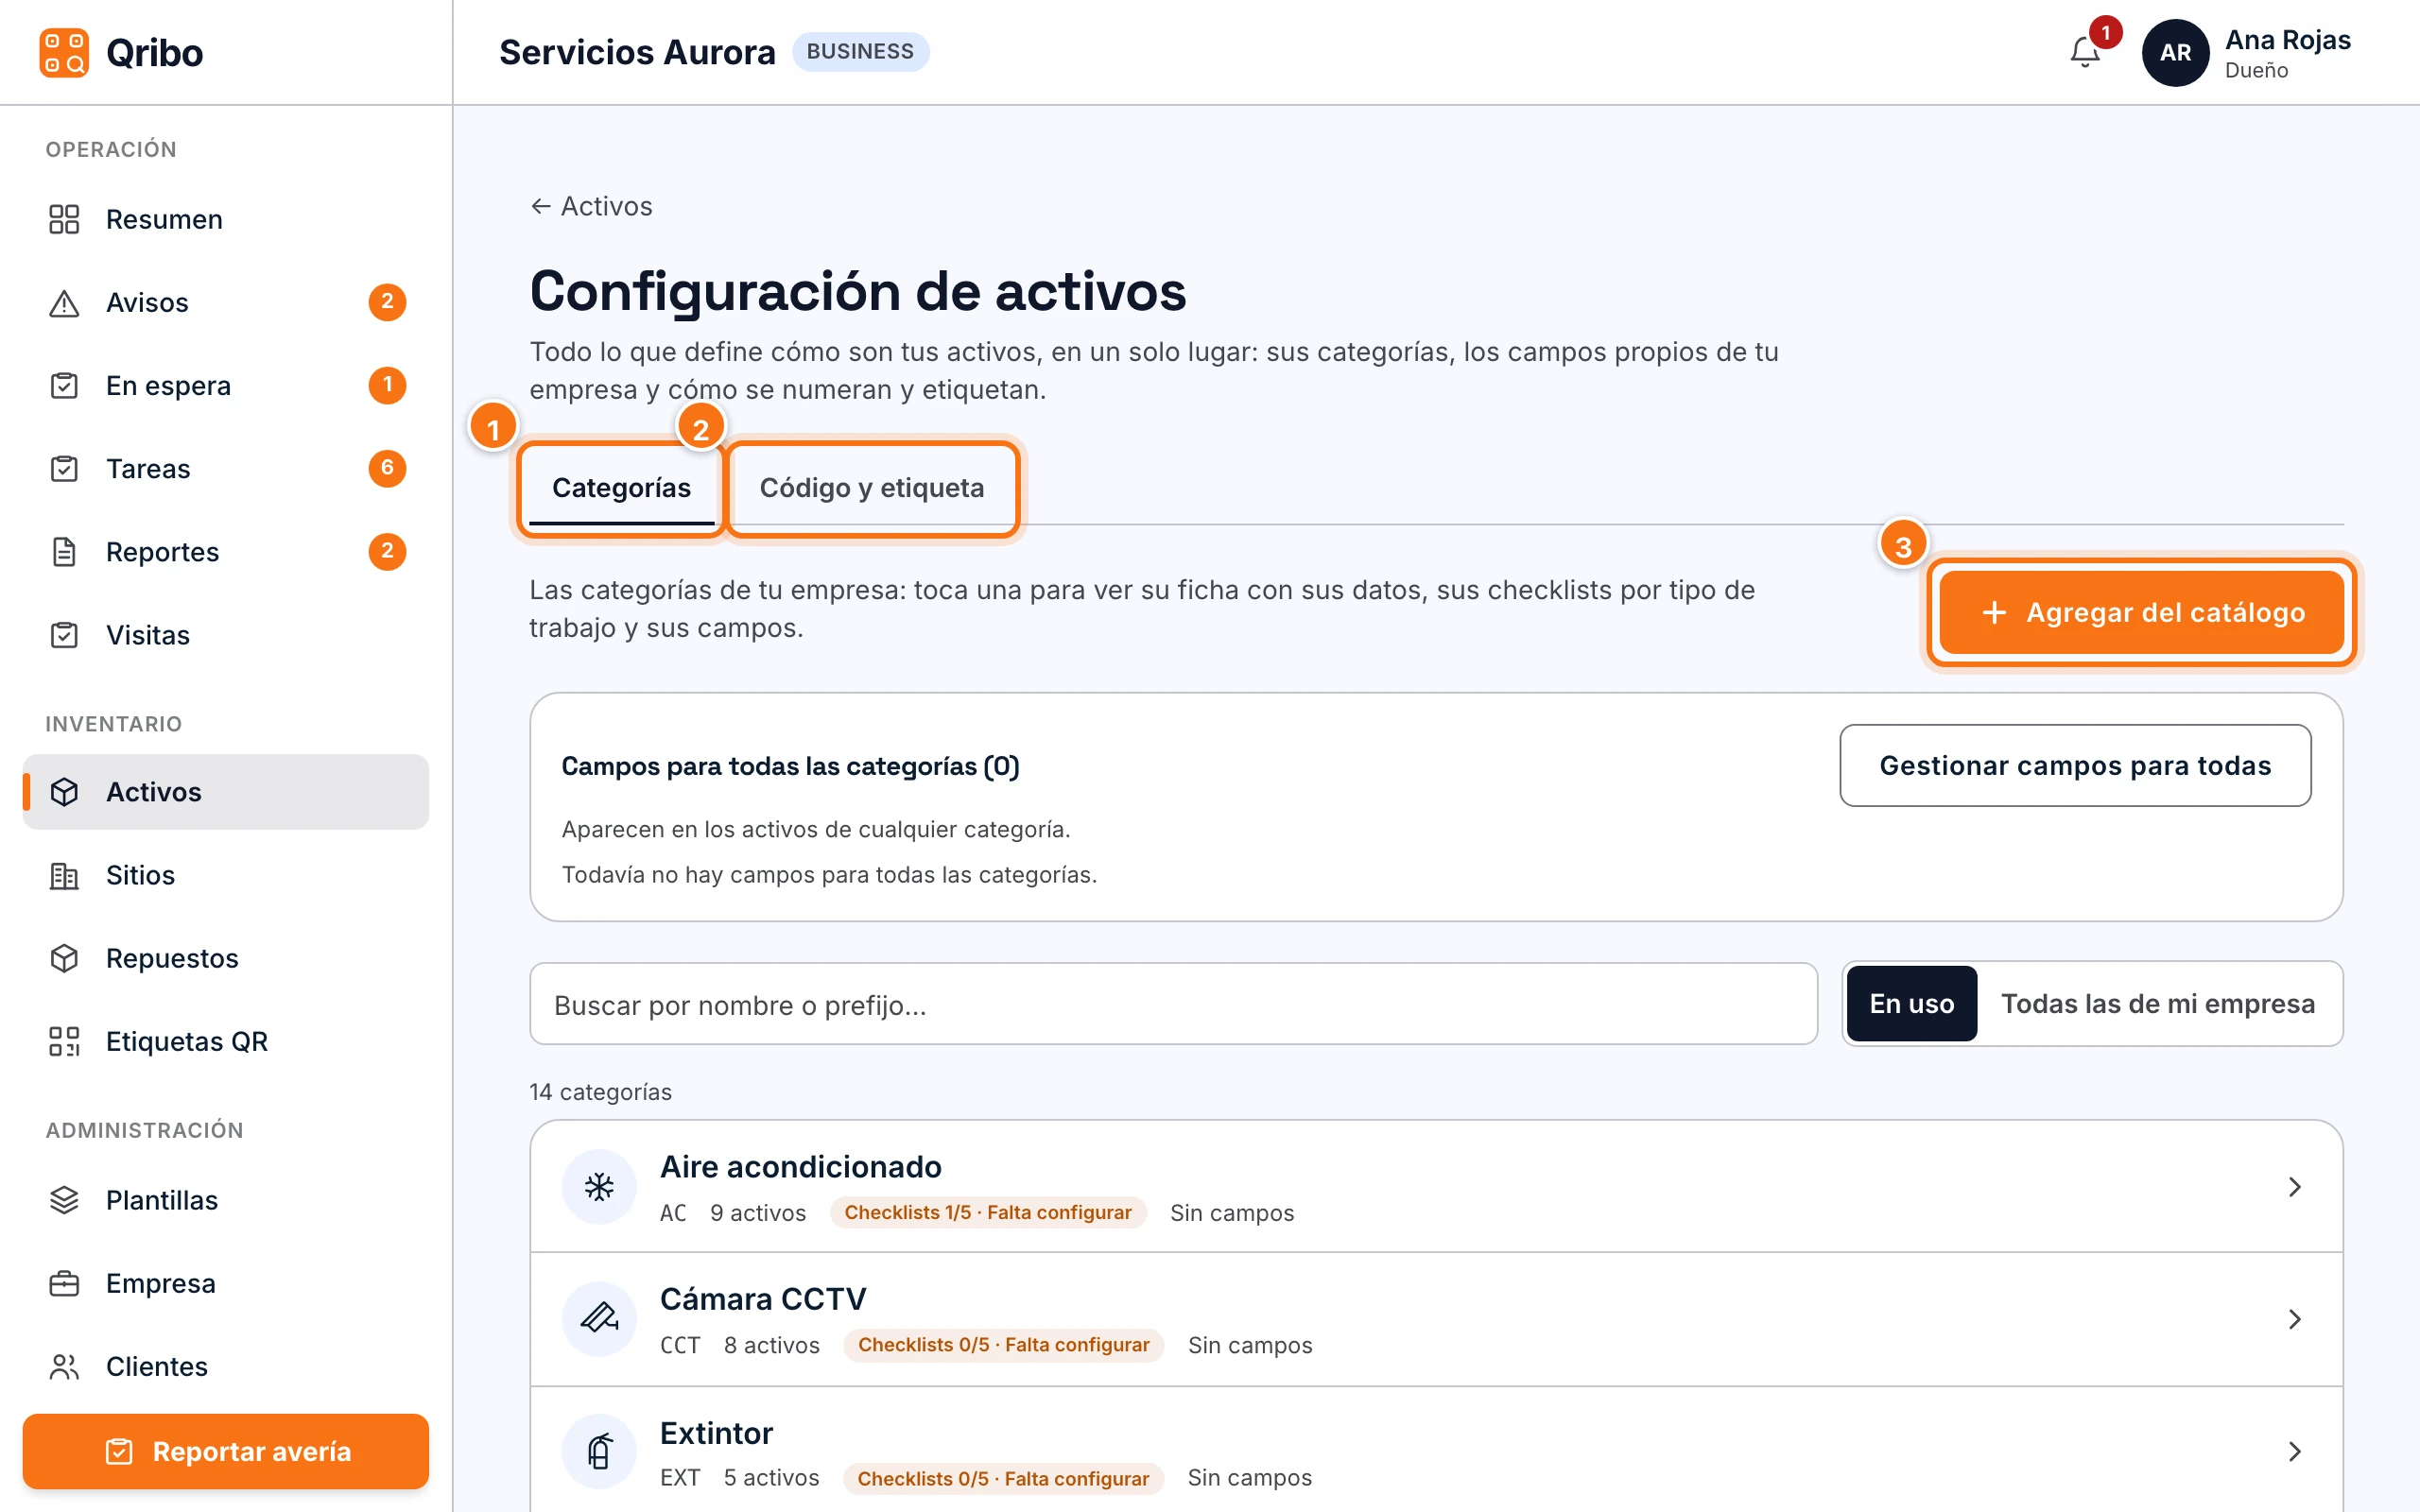Screen dimensions: 2420x1512
Task: Click the Tareas badge showing 6
Action: pyautogui.click(x=387, y=468)
